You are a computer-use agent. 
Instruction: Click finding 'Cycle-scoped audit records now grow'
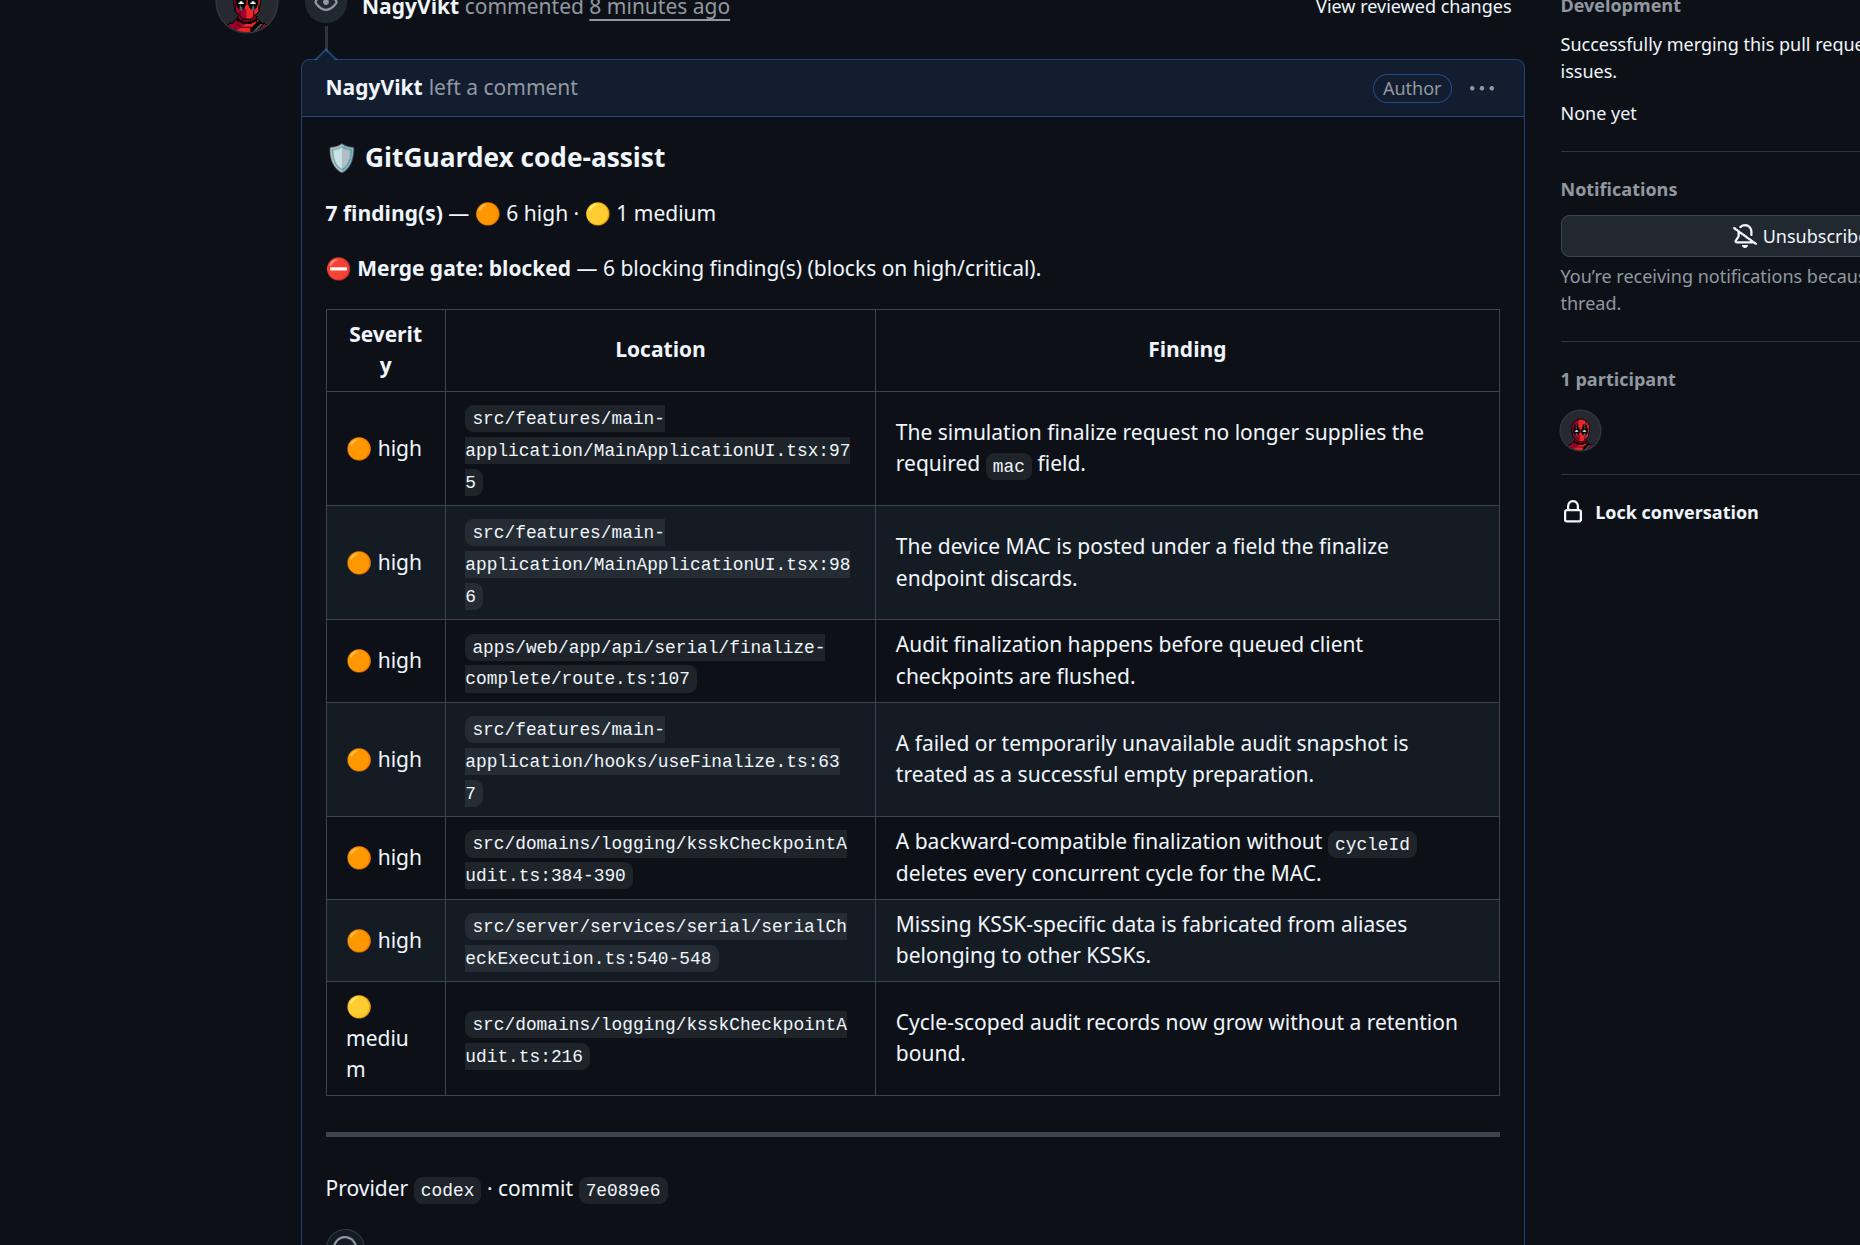pos(1176,1038)
